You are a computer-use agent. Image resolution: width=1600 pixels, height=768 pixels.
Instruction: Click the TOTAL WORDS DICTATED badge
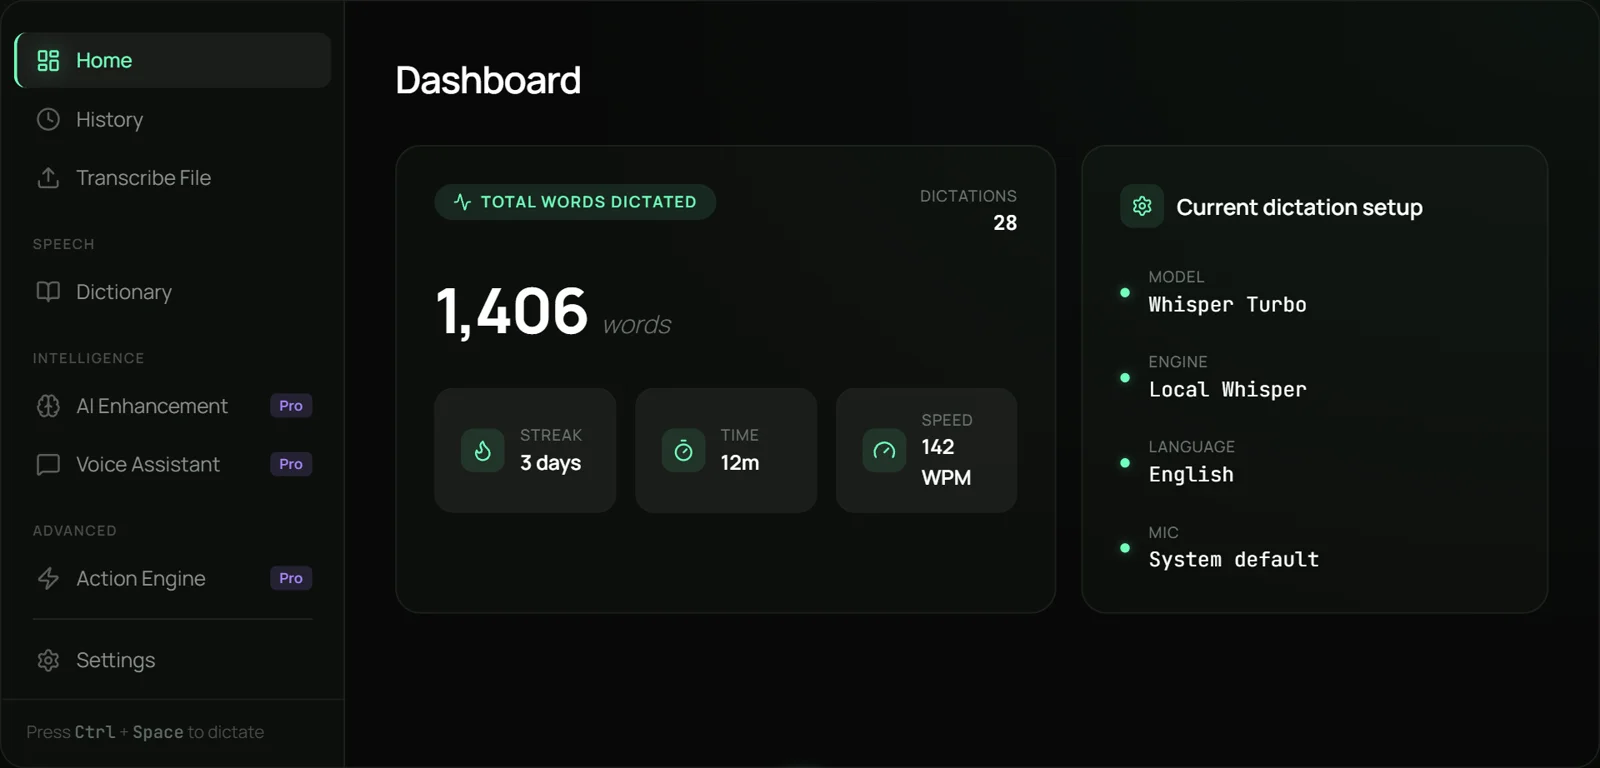(575, 201)
